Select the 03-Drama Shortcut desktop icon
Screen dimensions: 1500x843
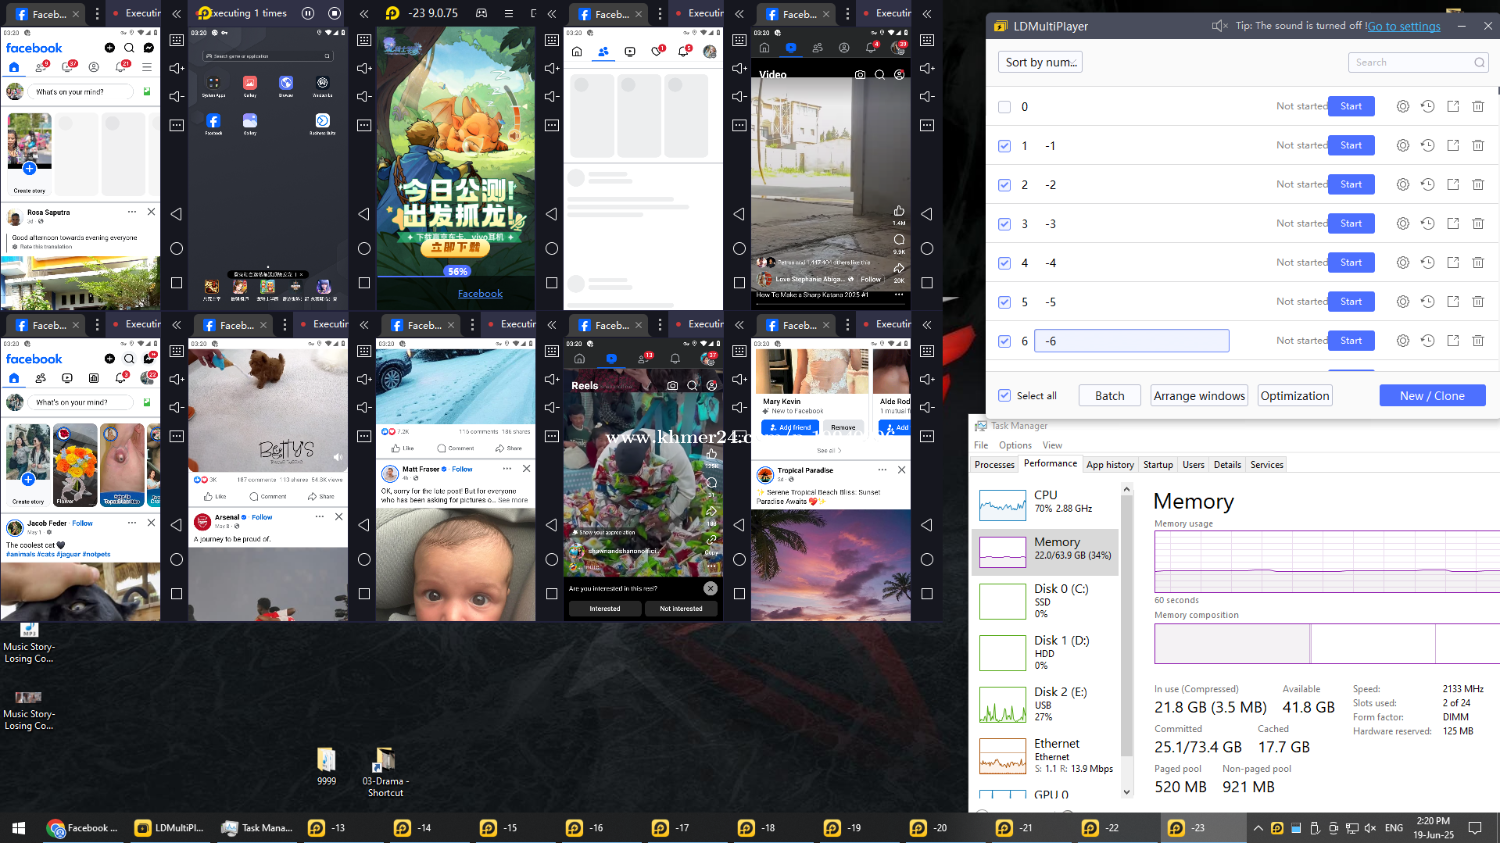click(x=385, y=772)
